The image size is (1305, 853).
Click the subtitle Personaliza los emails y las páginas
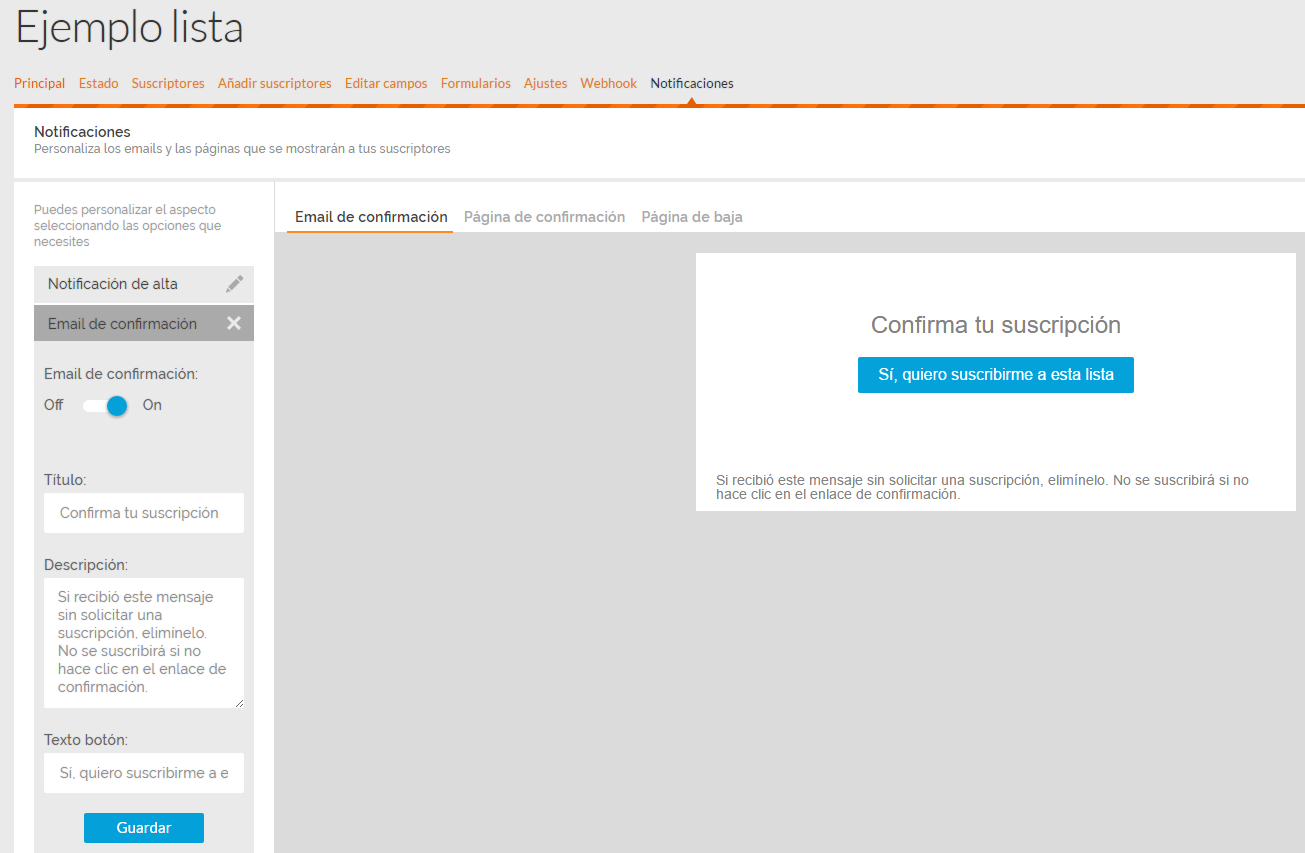pyautogui.click(x=242, y=149)
